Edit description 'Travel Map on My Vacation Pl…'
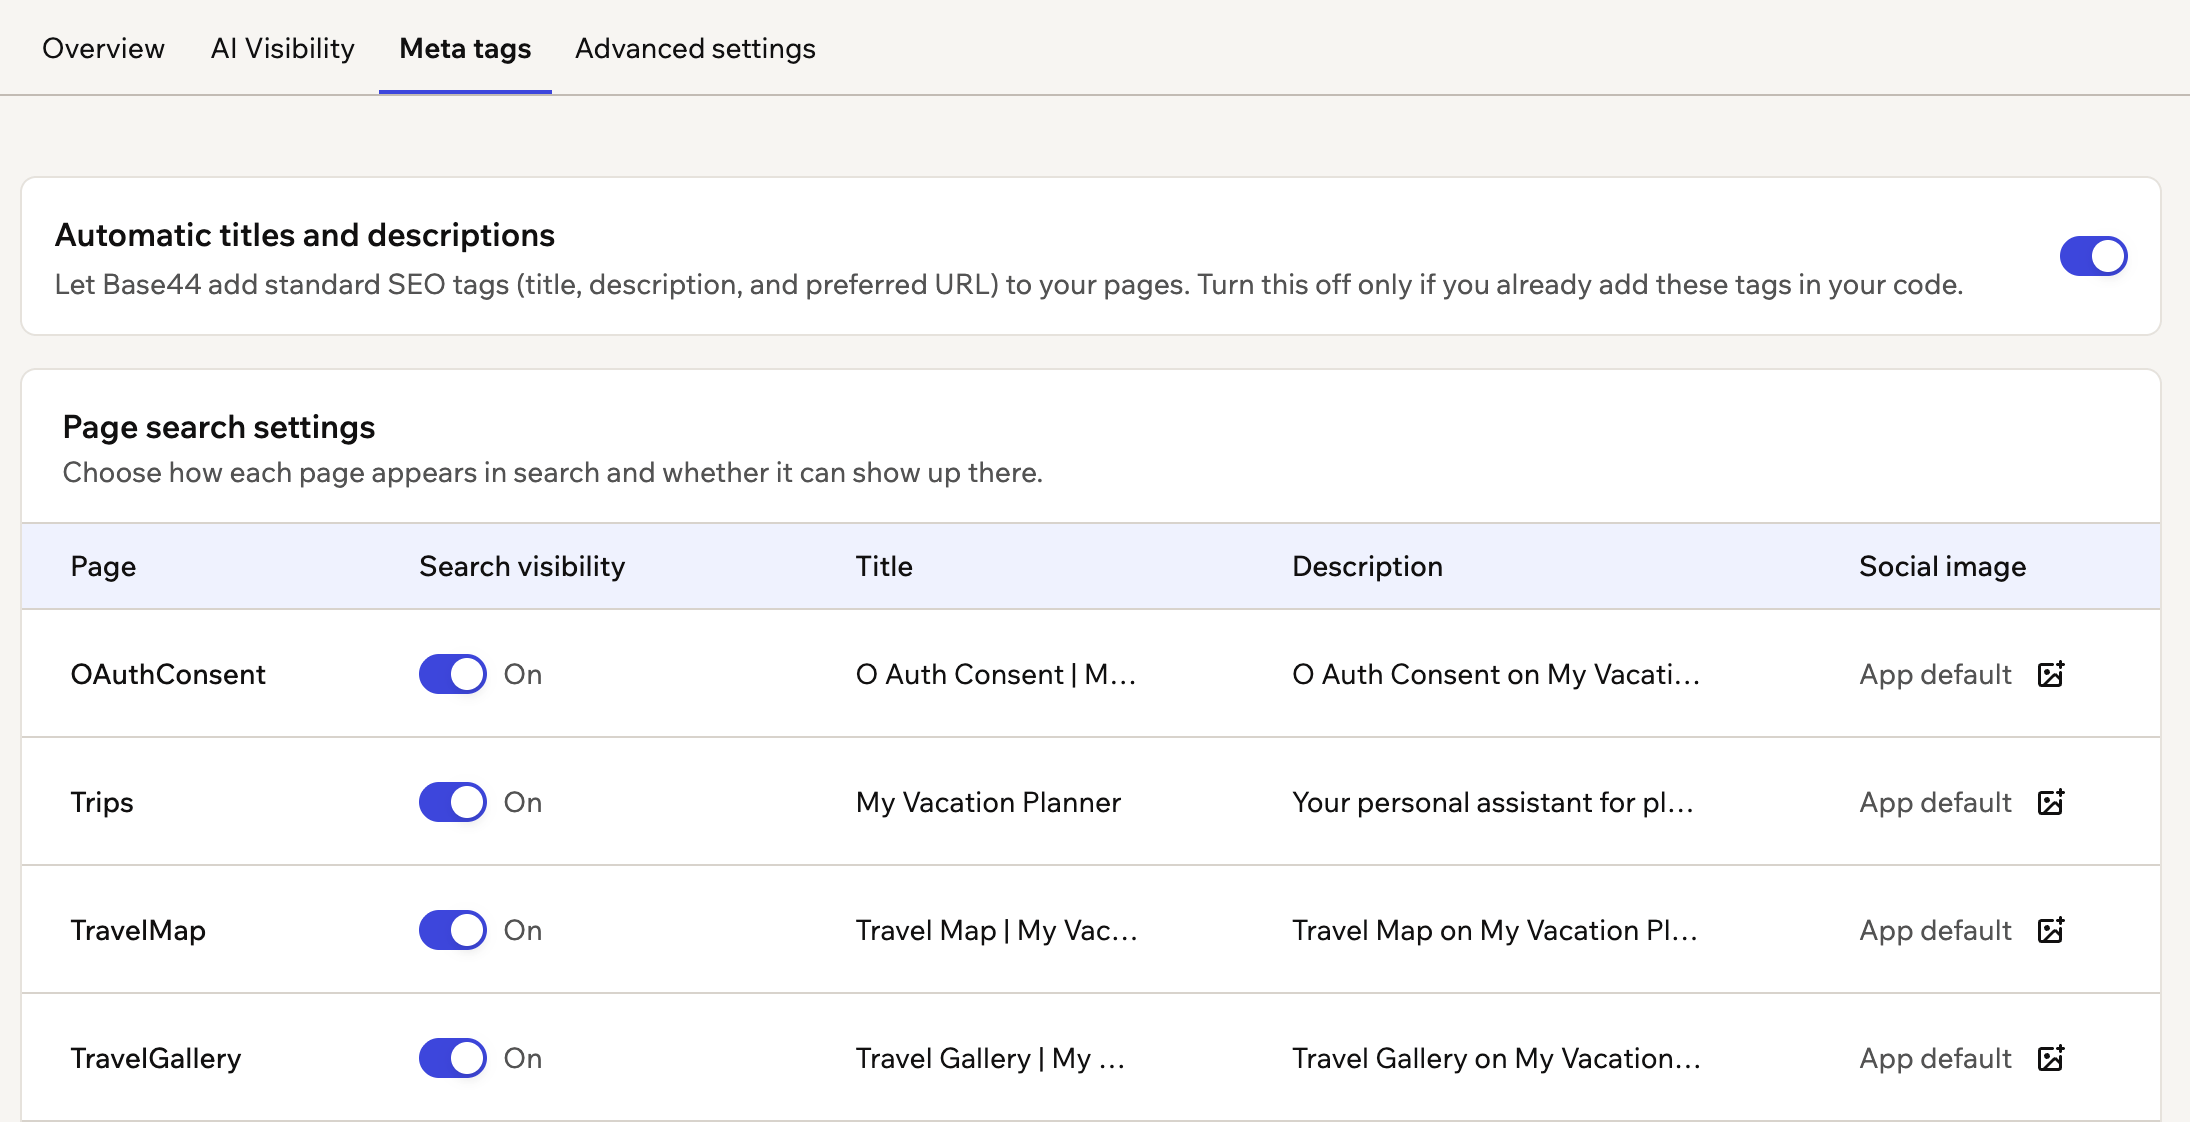The width and height of the screenshot is (2190, 1122). 1495,930
